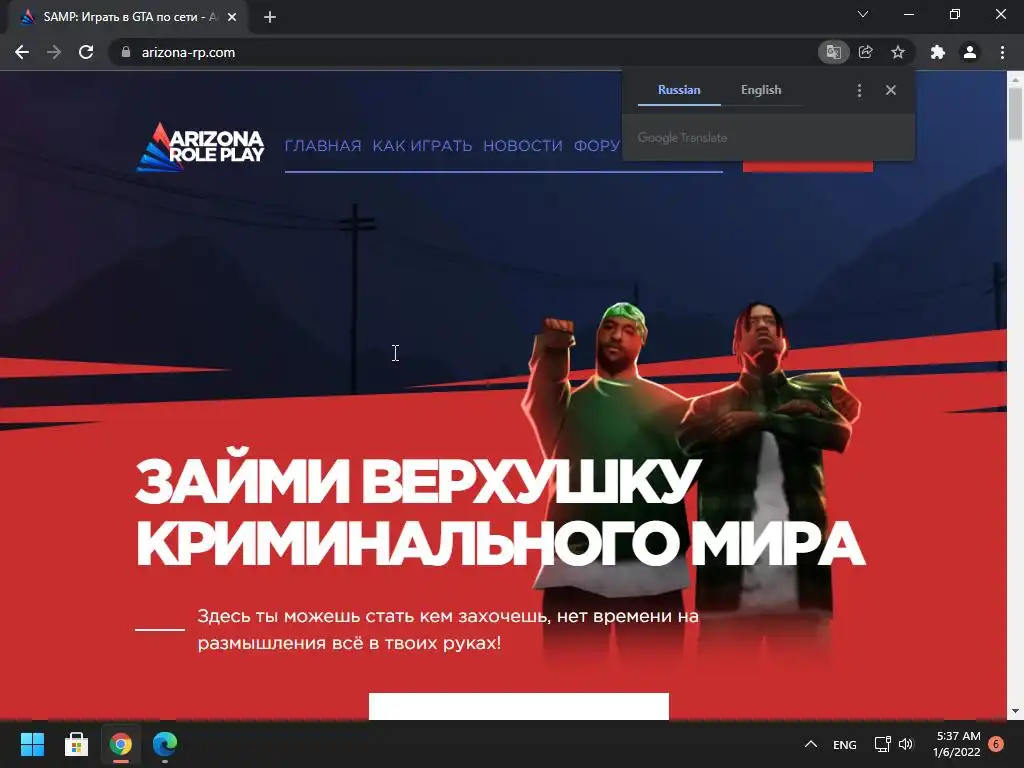Launch Microsoft Store from the taskbar
This screenshot has height=768, width=1024.
point(76,744)
